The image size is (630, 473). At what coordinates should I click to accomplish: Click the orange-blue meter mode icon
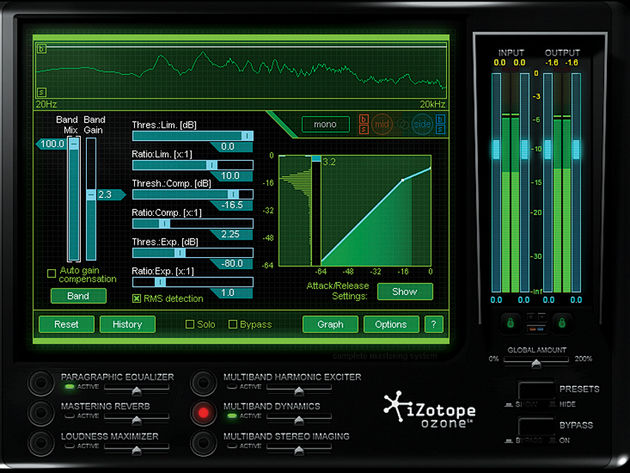click(x=536, y=329)
